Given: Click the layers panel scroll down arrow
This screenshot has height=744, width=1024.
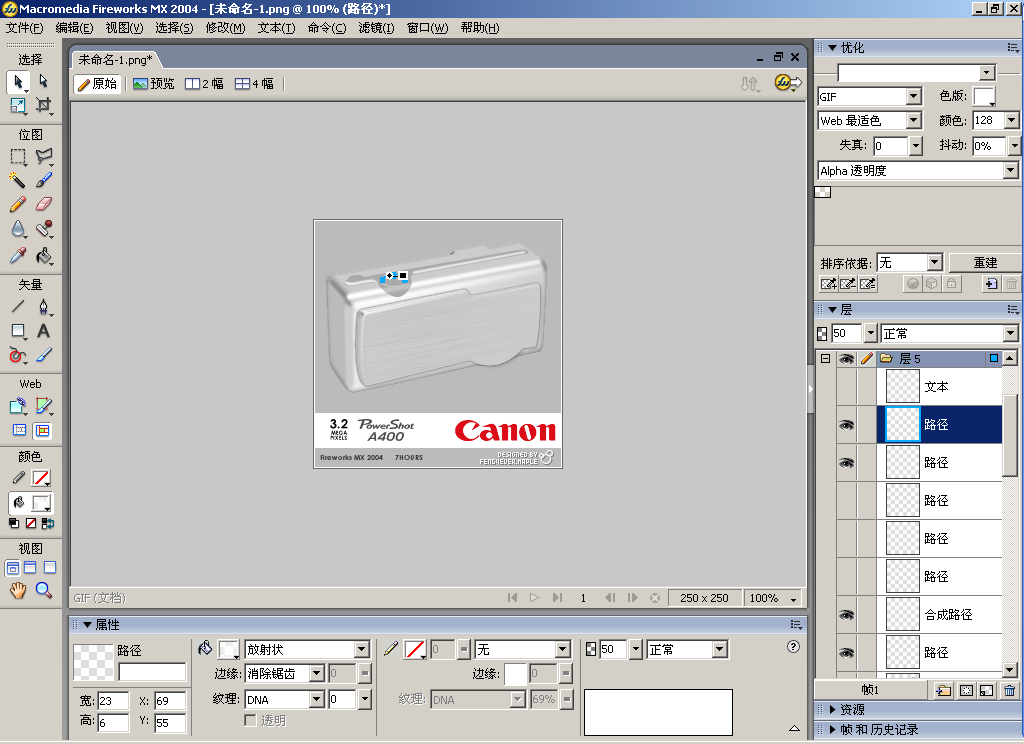Looking at the screenshot, I should tap(1010, 670).
